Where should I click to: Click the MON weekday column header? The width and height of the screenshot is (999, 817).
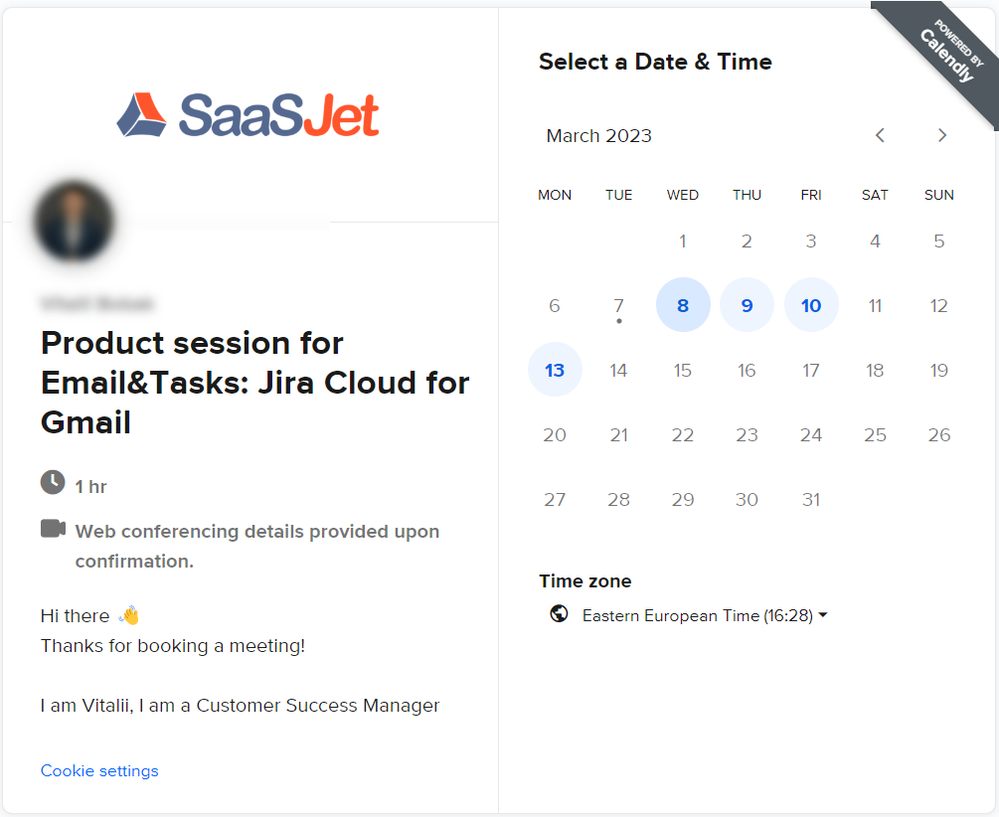pos(554,195)
